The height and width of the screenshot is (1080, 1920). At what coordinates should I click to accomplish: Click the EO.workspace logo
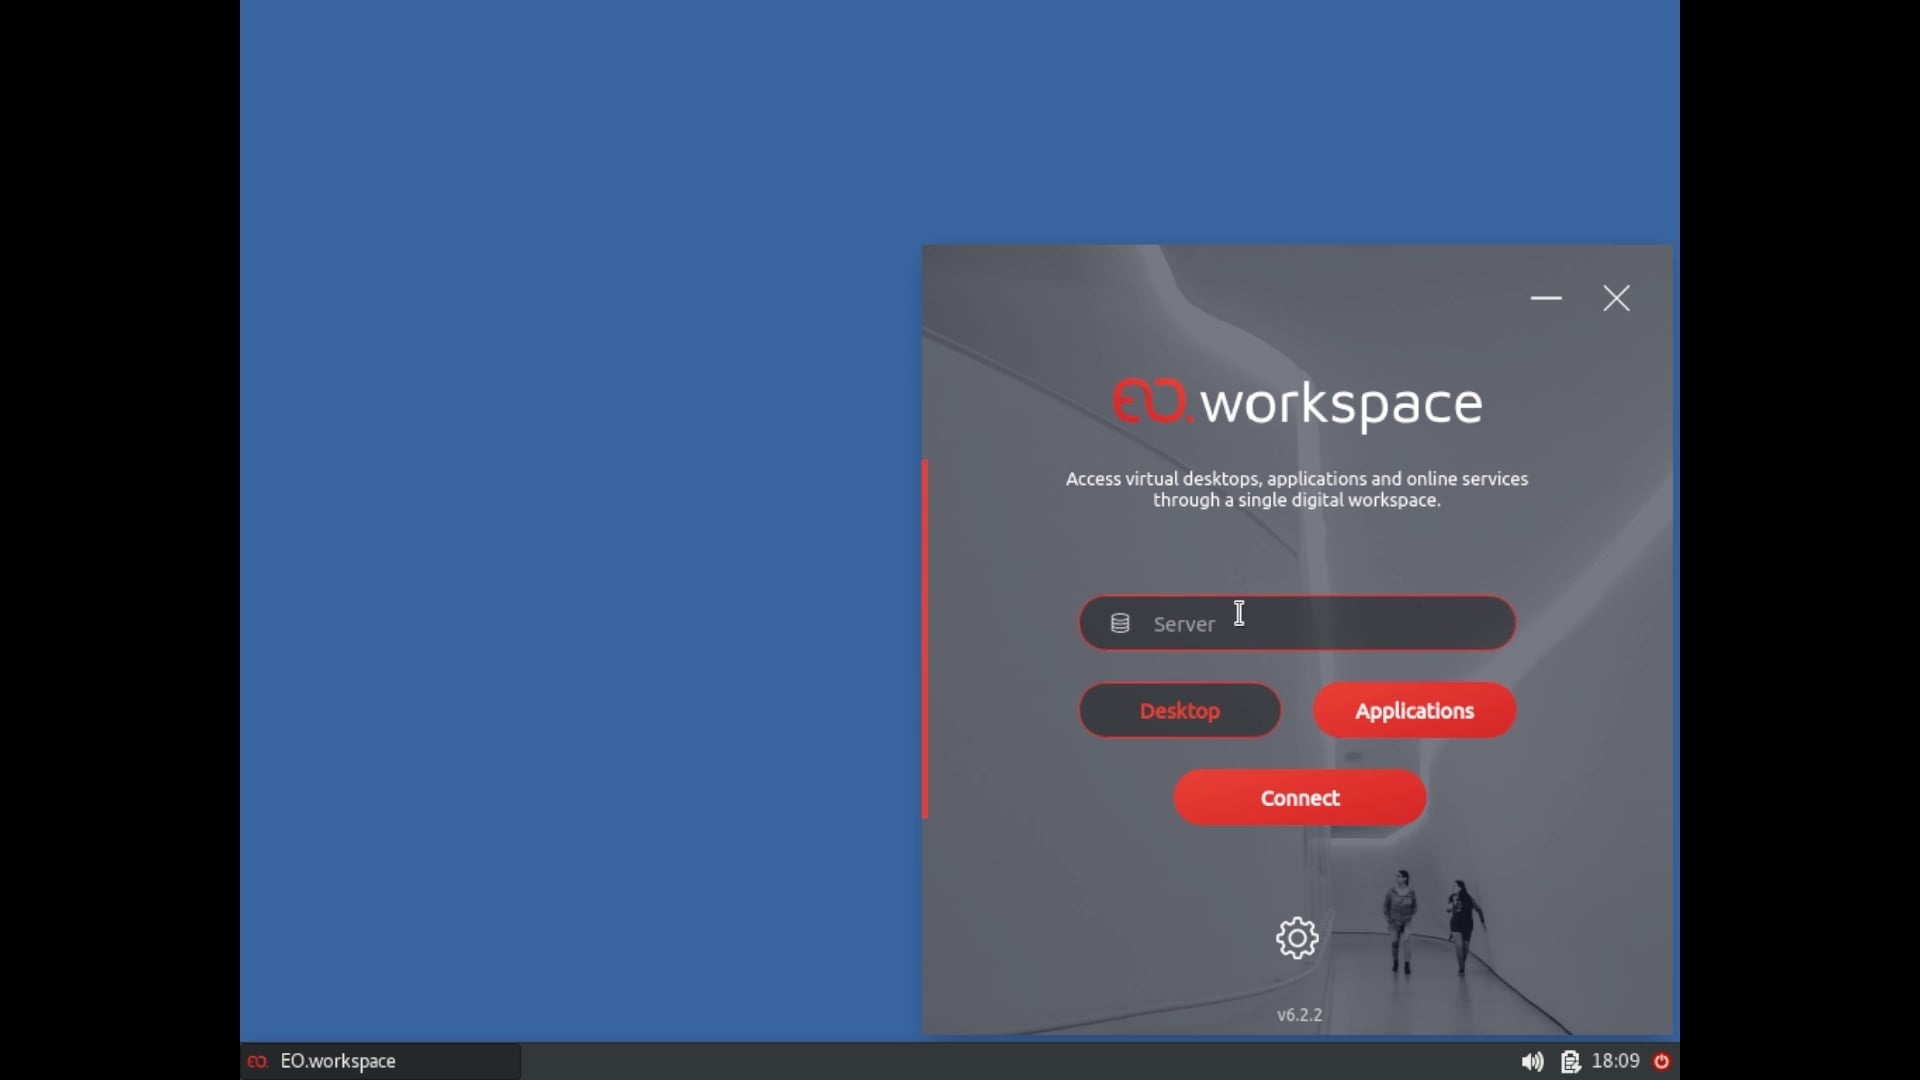(1297, 403)
